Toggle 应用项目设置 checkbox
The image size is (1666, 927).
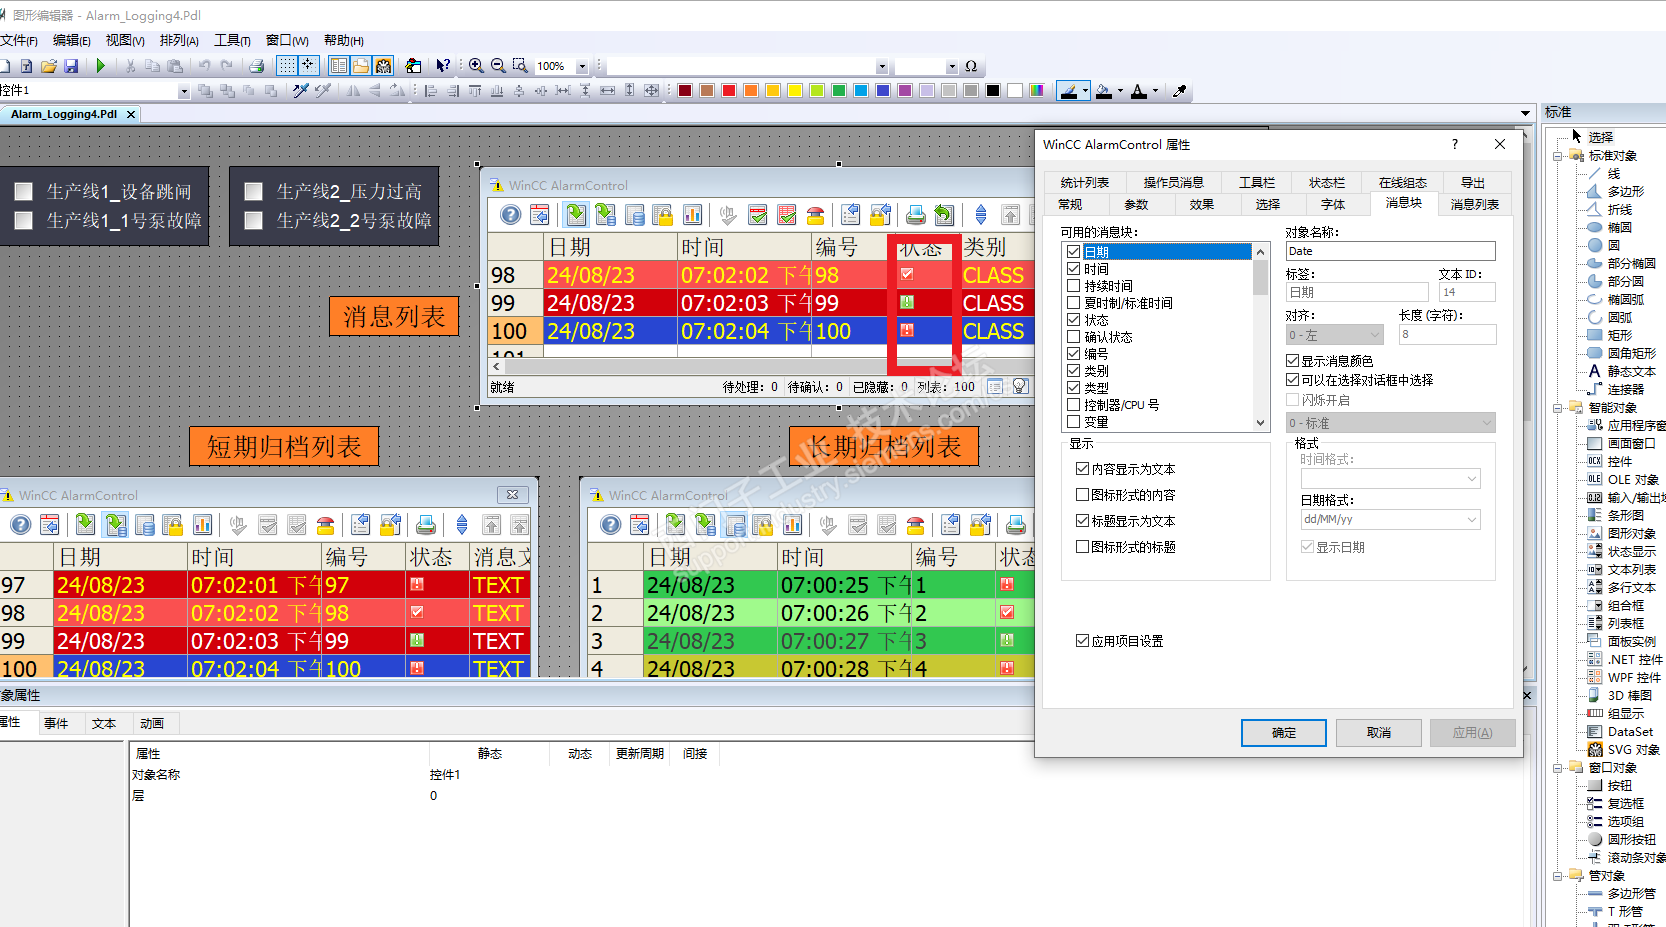pyautogui.click(x=1082, y=641)
